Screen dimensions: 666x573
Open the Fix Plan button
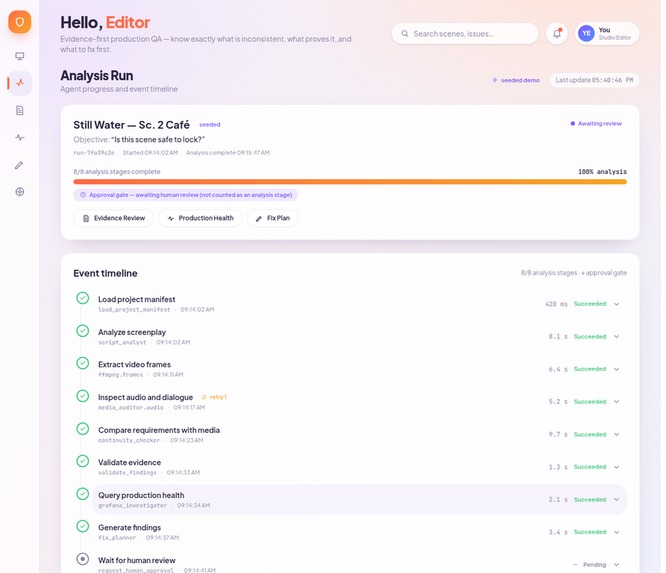[x=272, y=218]
